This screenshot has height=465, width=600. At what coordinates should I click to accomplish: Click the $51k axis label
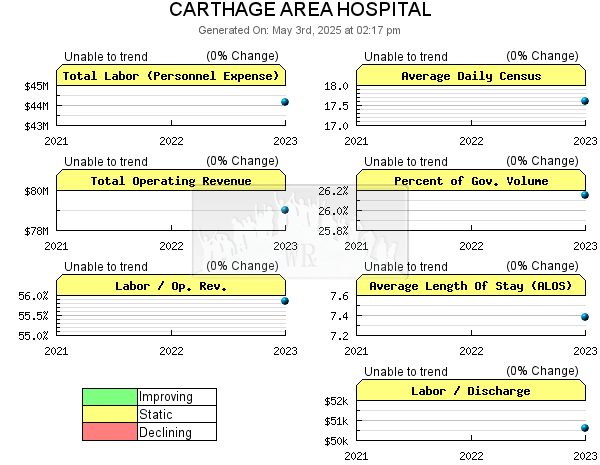click(x=336, y=421)
